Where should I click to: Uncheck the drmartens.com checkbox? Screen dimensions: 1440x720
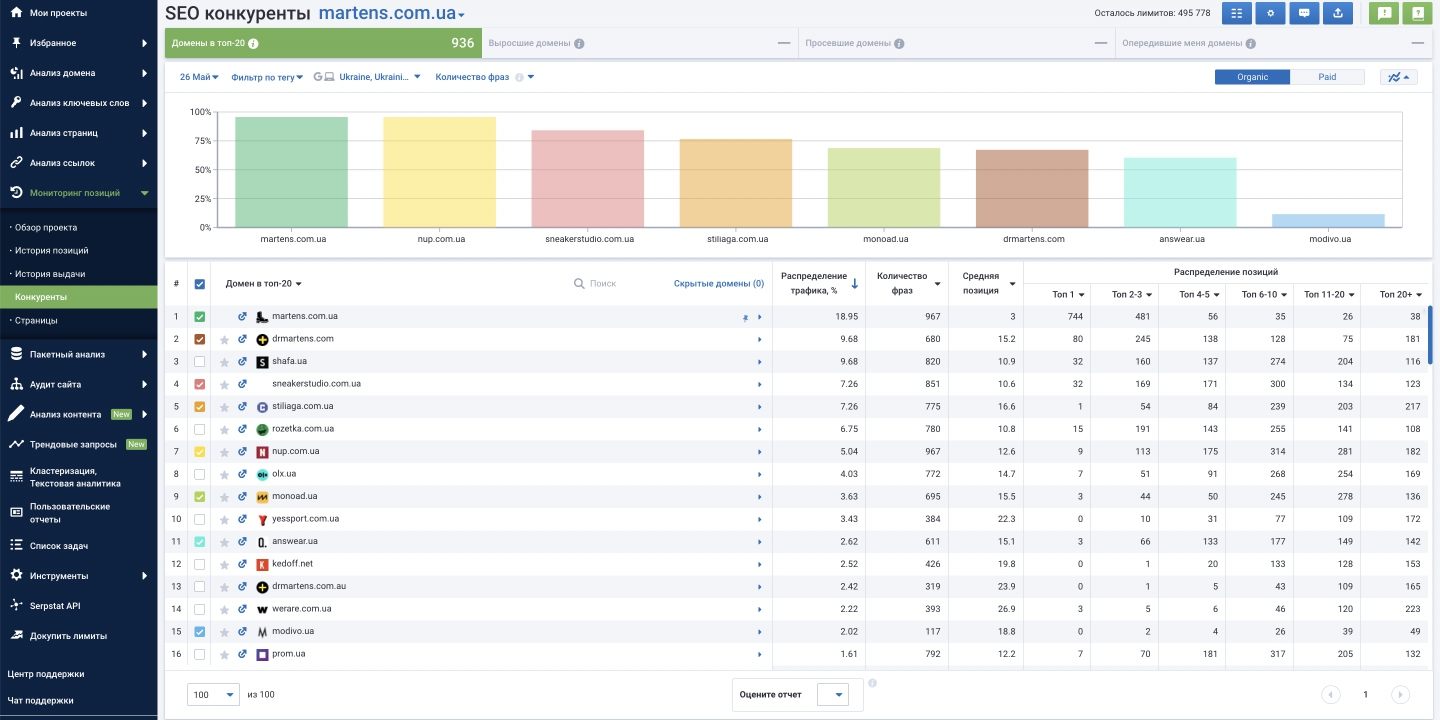[x=200, y=339]
